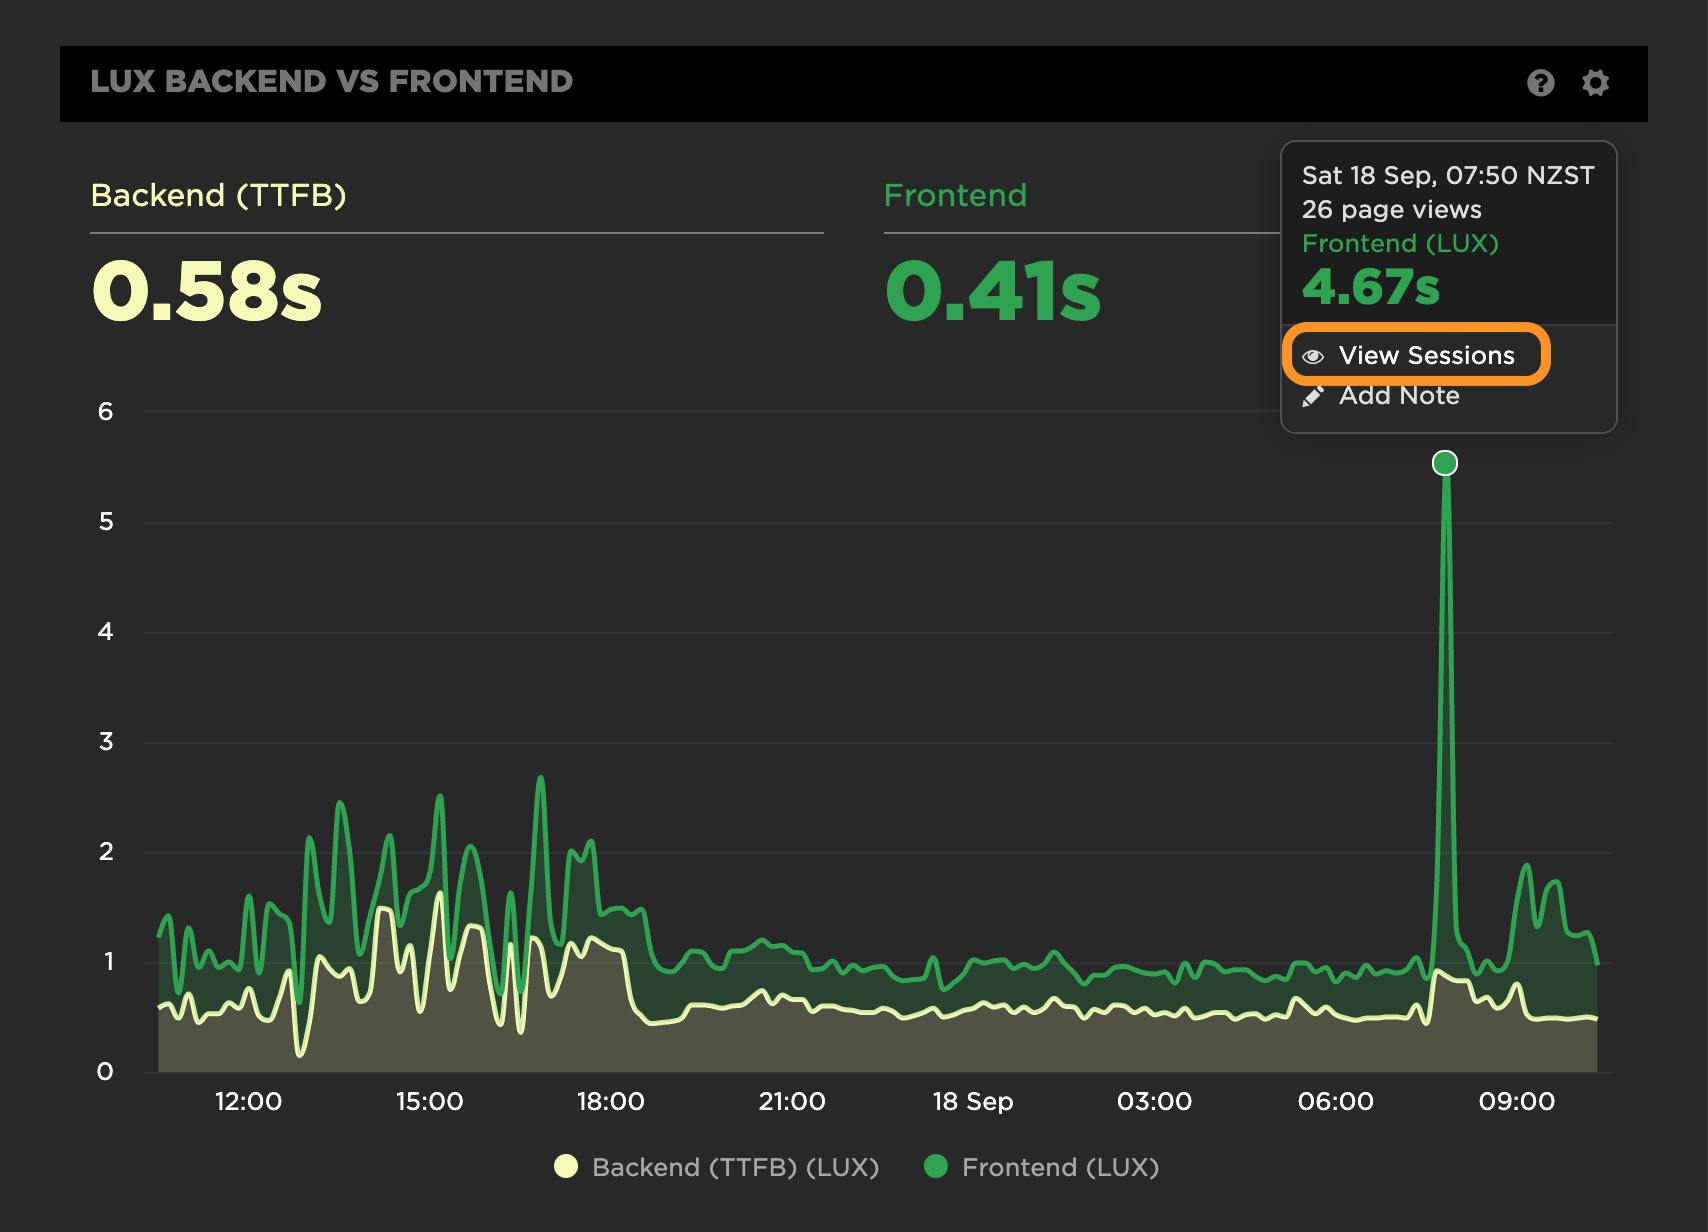Toggle the Backend (TTFB) (LUX) series via legend
This screenshot has height=1232, width=1708.
tap(737, 1167)
